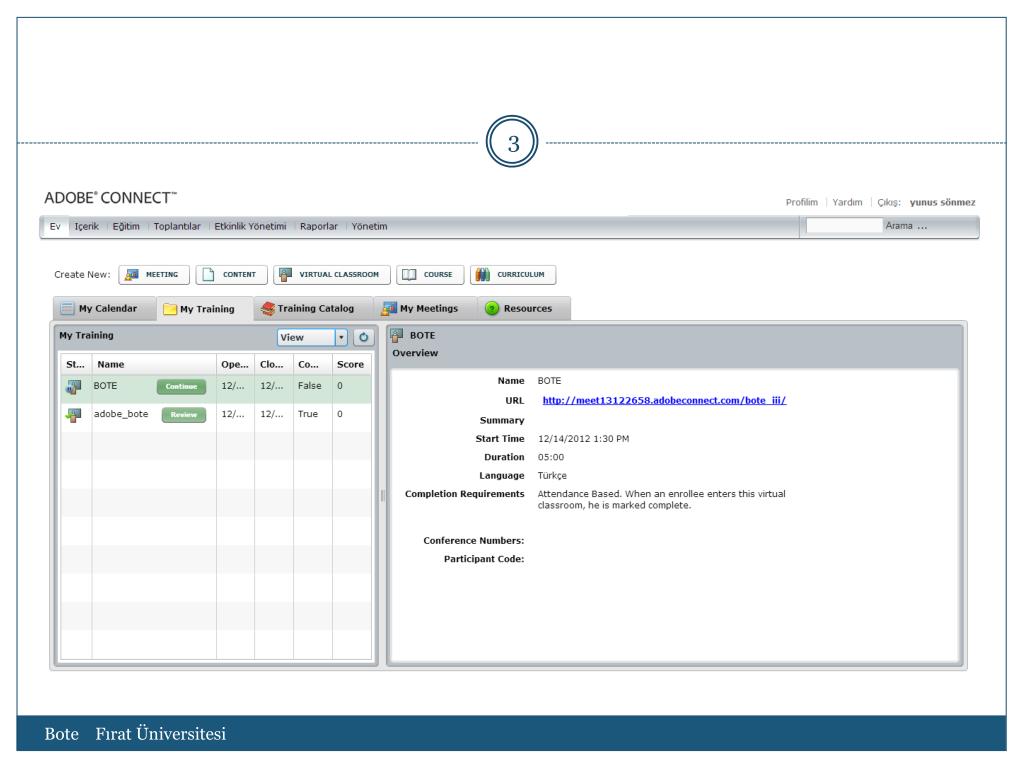The width and height of the screenshot is (1024, 768).
Task: Click the Training Catalog books icon
Action: (268, 308)
